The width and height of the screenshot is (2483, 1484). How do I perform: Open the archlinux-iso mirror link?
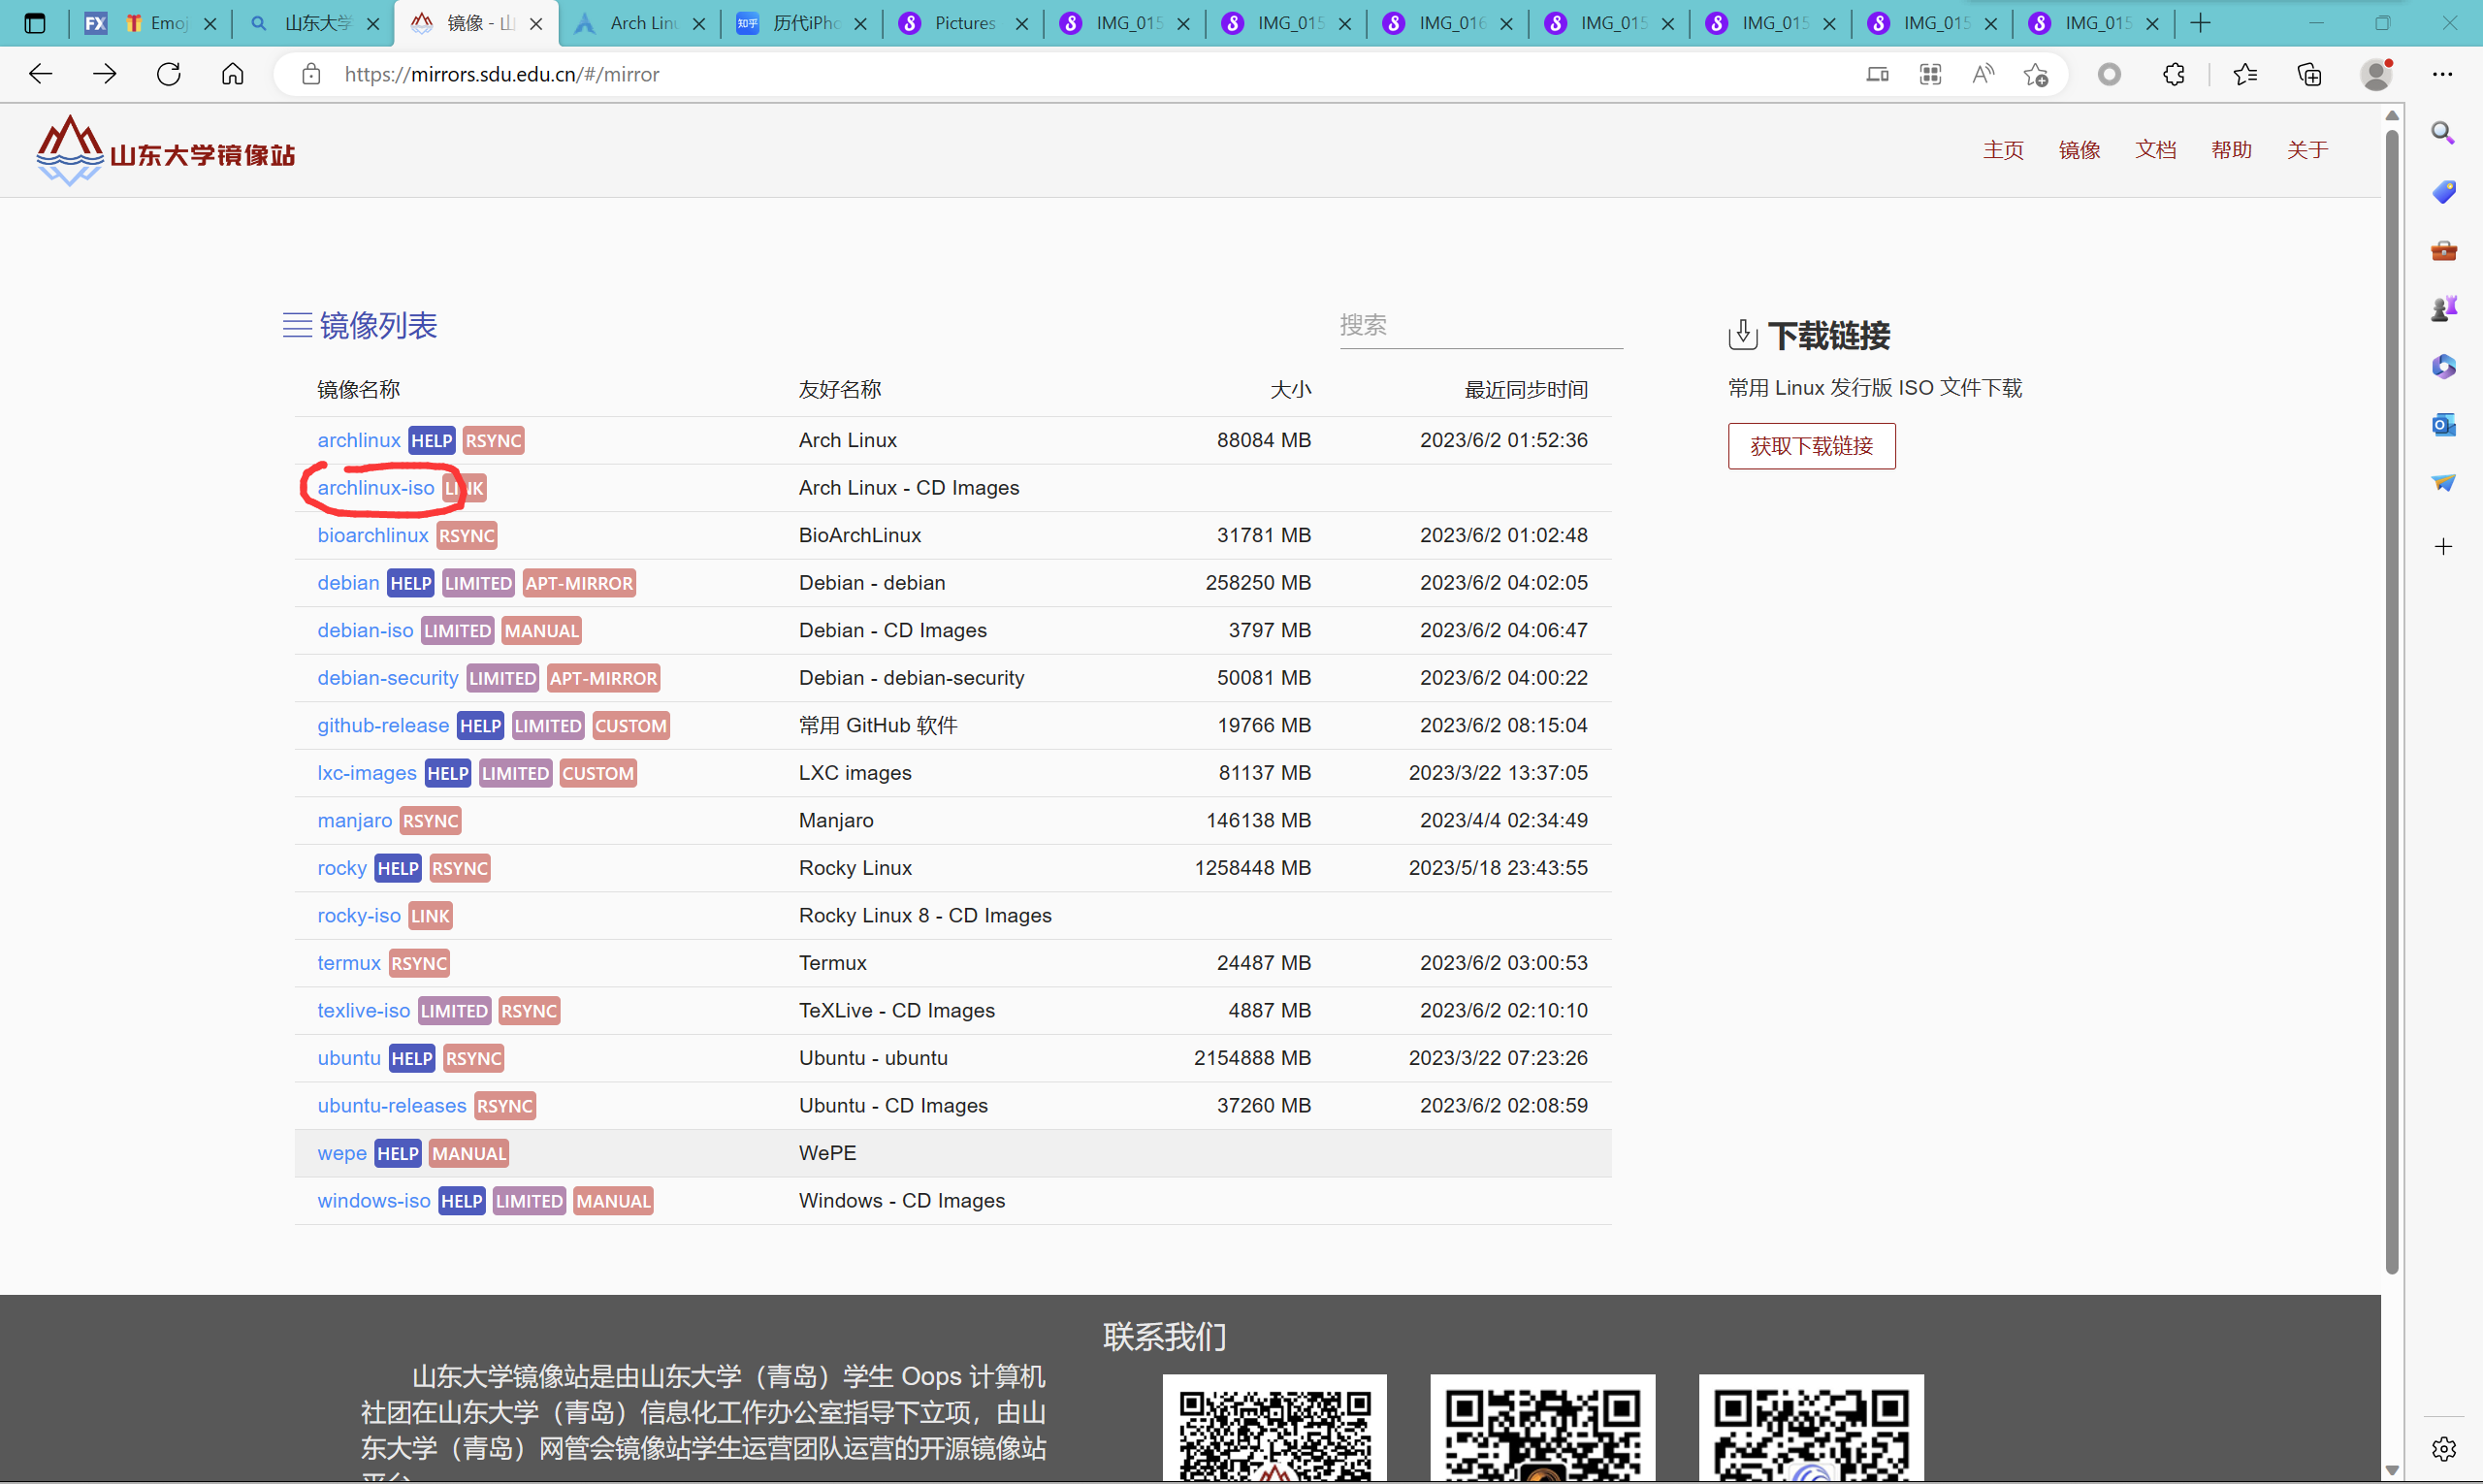(376, 488)
